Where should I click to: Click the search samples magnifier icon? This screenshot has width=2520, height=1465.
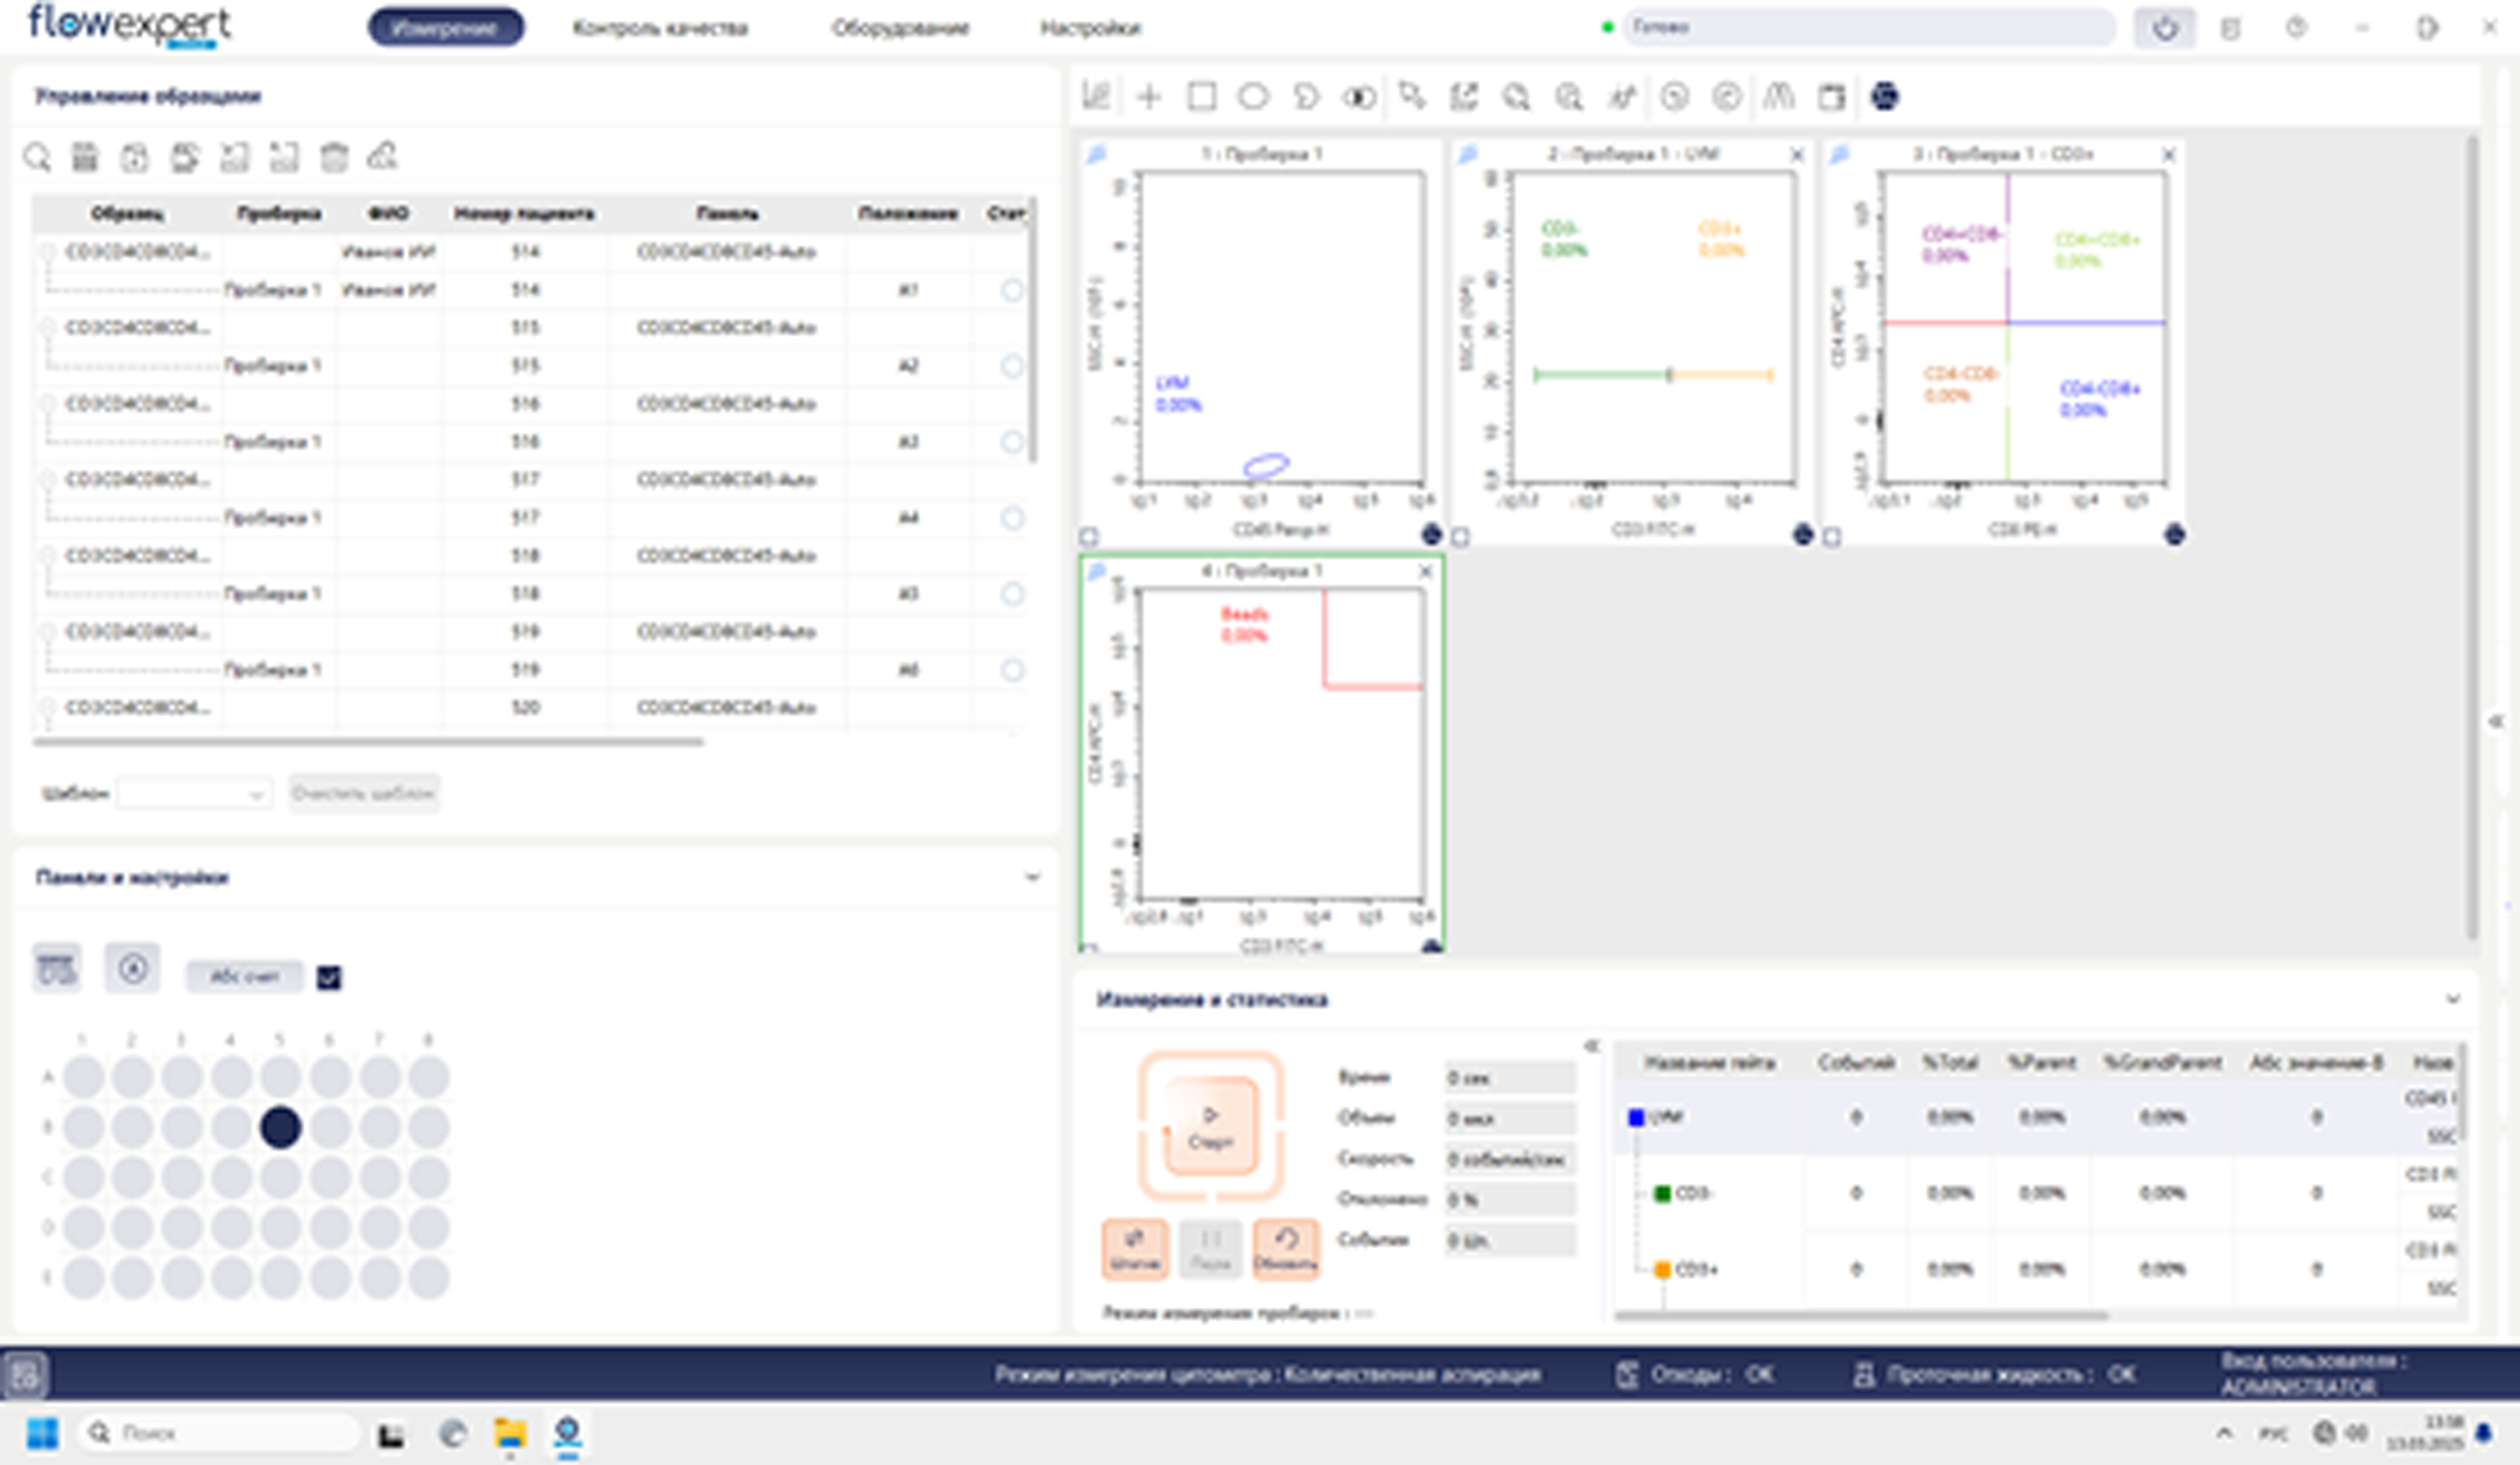click(37, 157)
